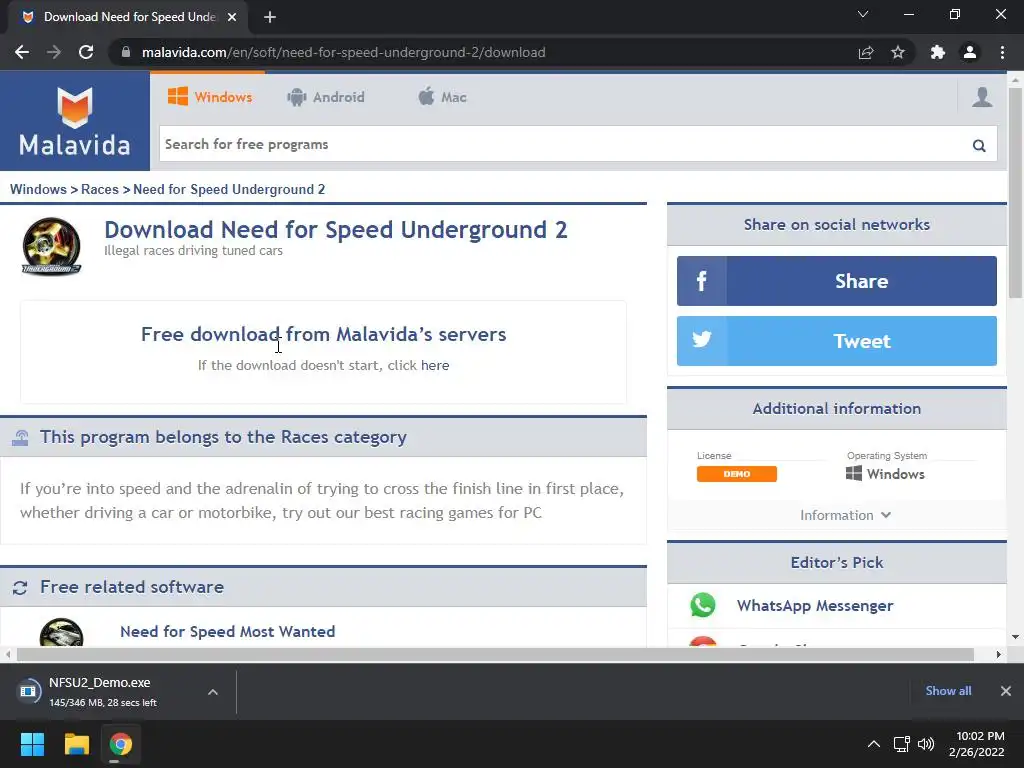Click the Chrome taskbar icon

120,744
